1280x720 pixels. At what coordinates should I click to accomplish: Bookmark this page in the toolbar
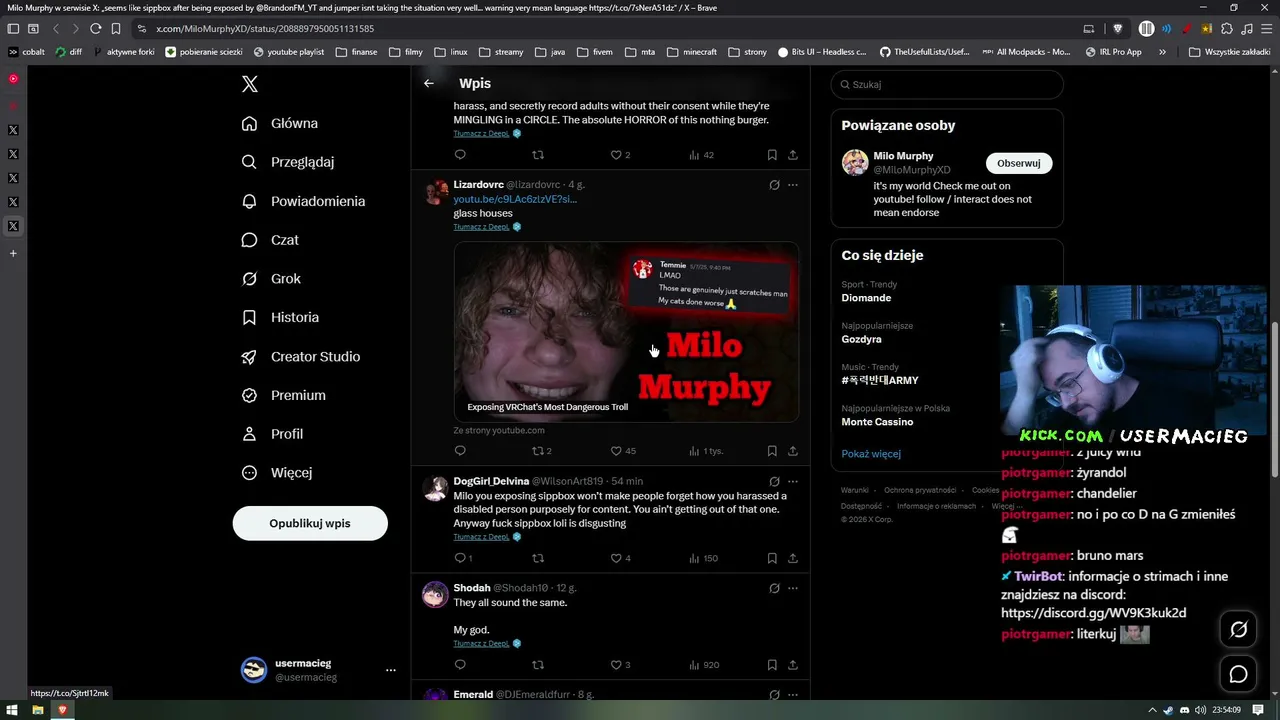pos(116,29)
